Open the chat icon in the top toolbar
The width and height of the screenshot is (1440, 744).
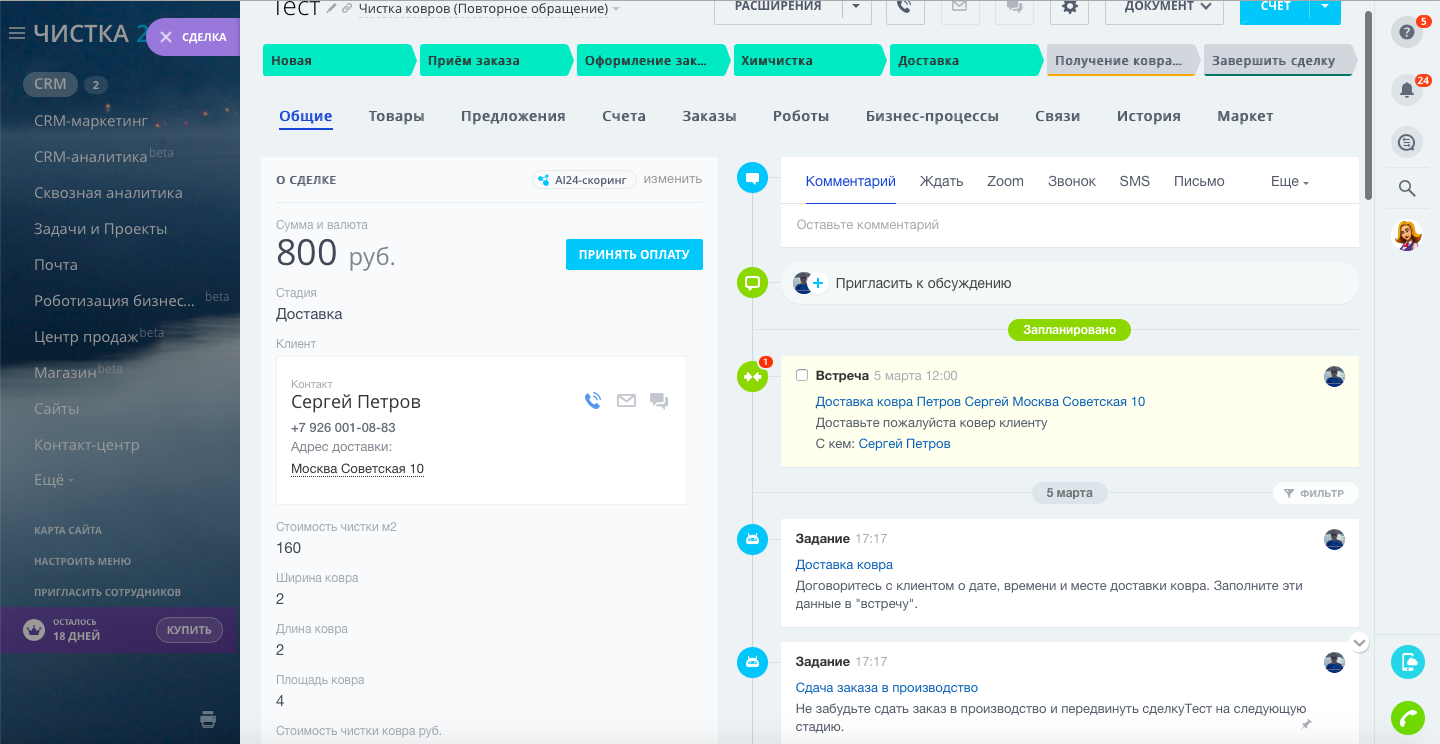tap(1014, 8)
